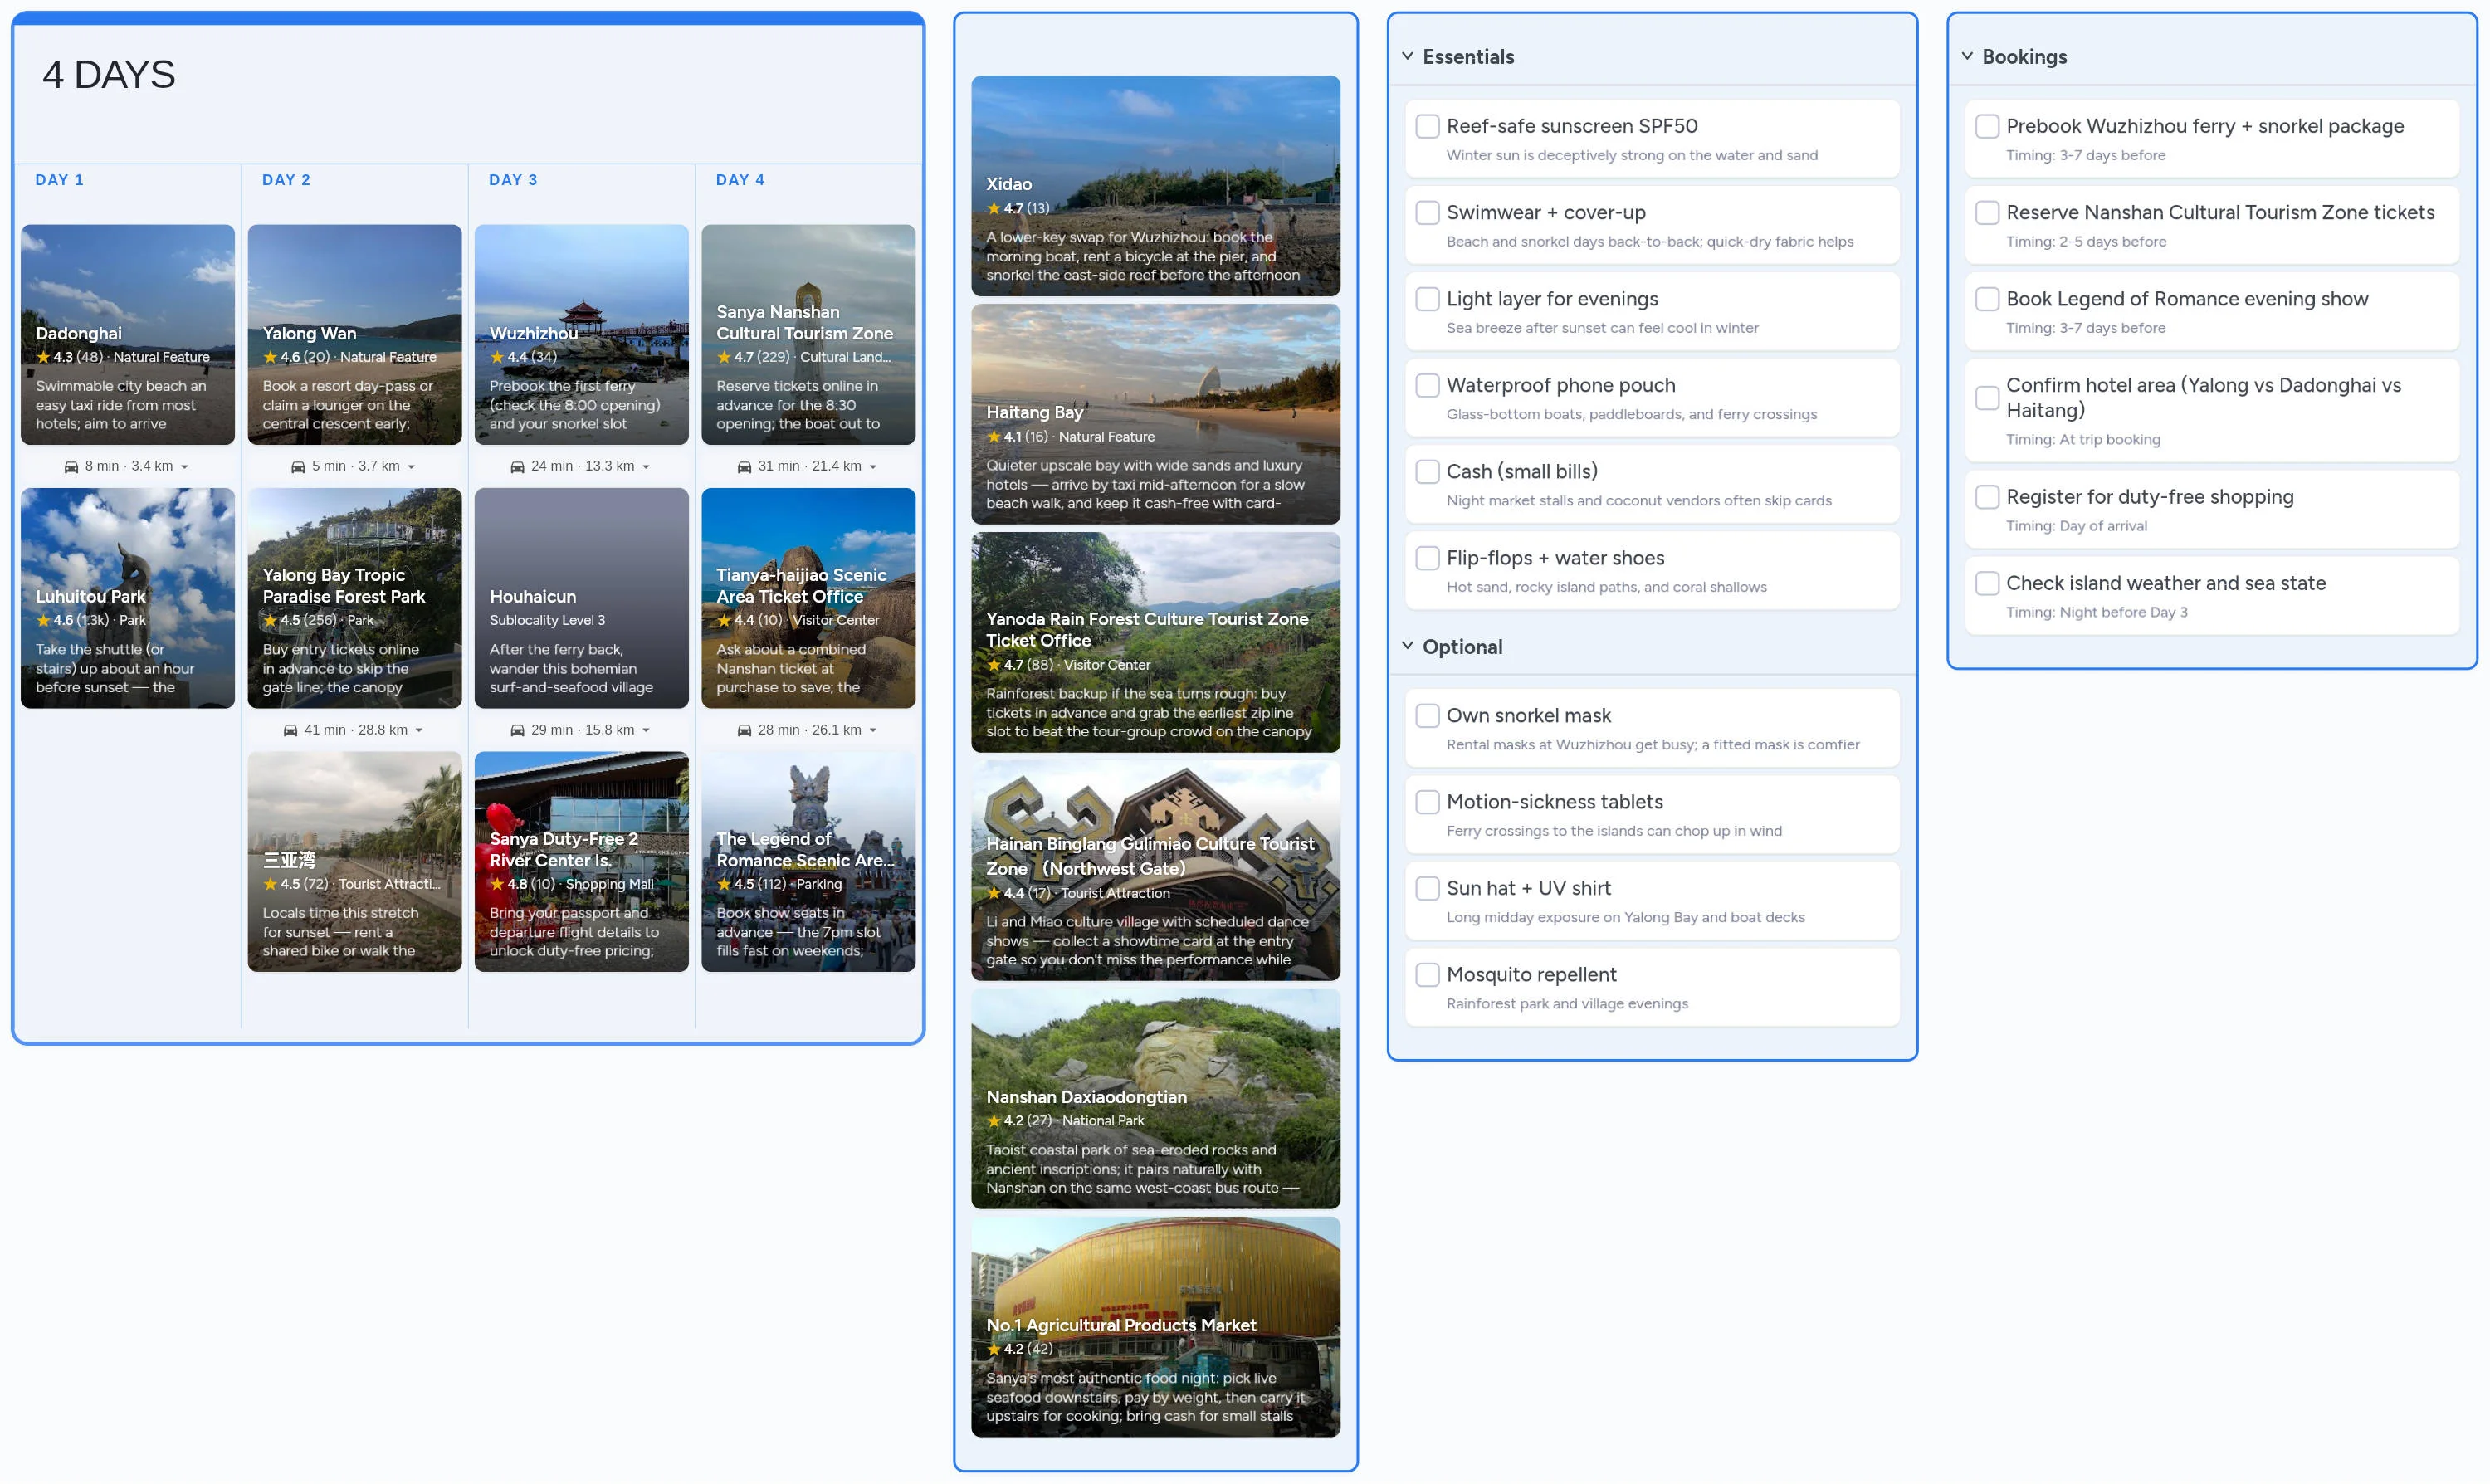Click car icon beside 8 min · 3.4 km

tap(71, 467)
